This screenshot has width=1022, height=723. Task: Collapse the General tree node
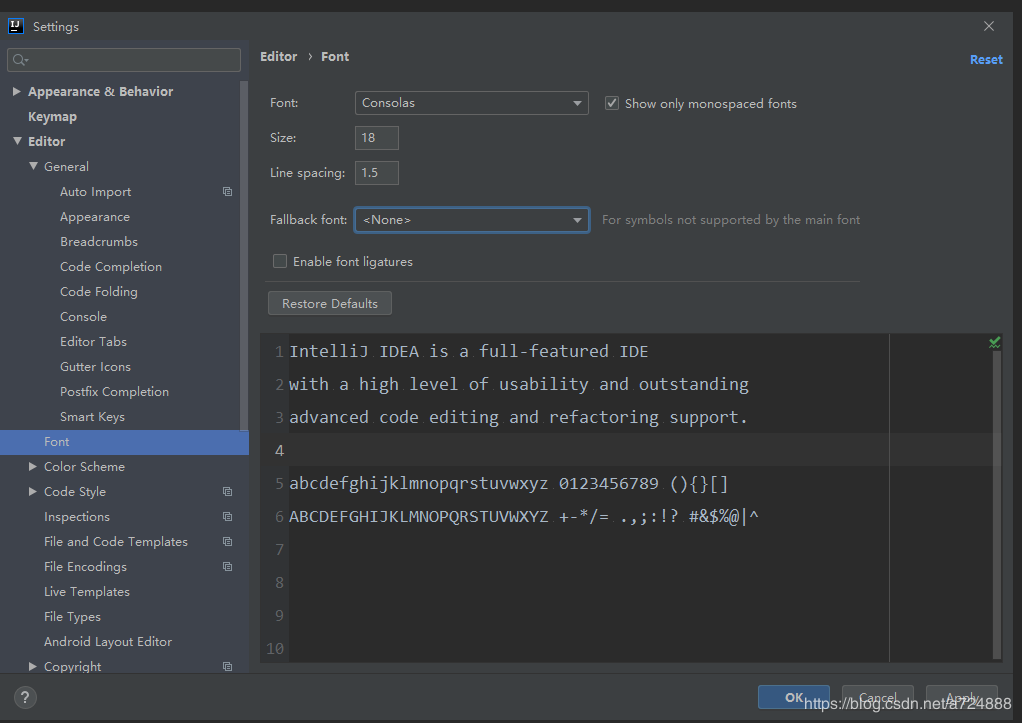coord(33,166)
